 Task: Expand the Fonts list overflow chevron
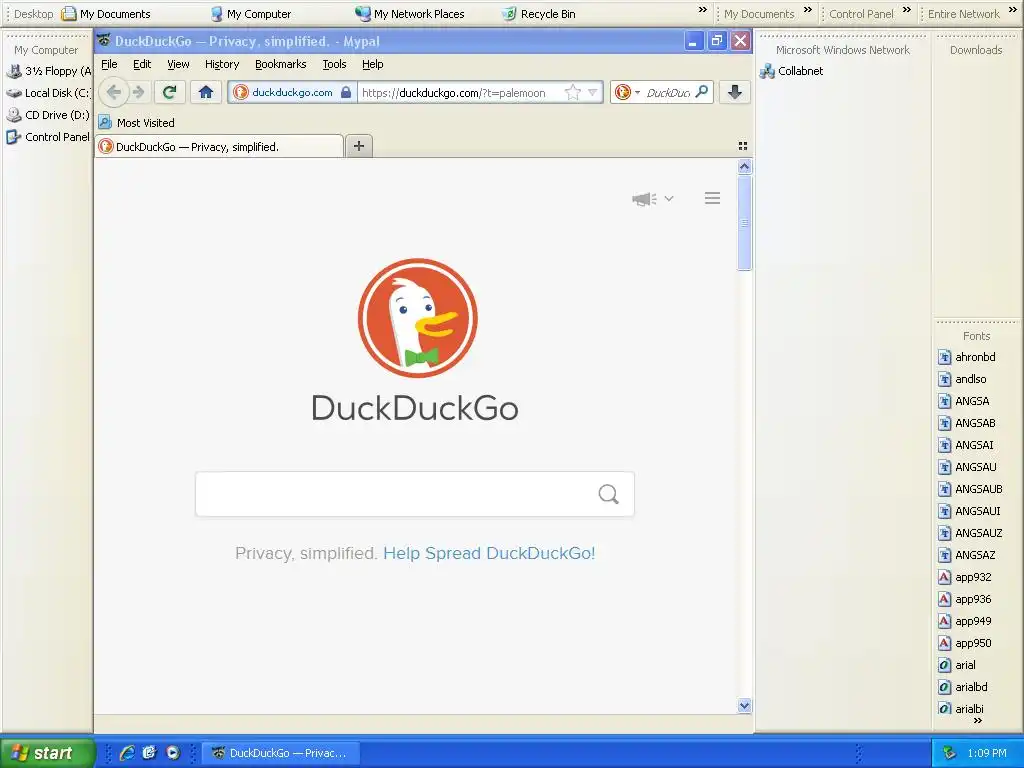978,721
